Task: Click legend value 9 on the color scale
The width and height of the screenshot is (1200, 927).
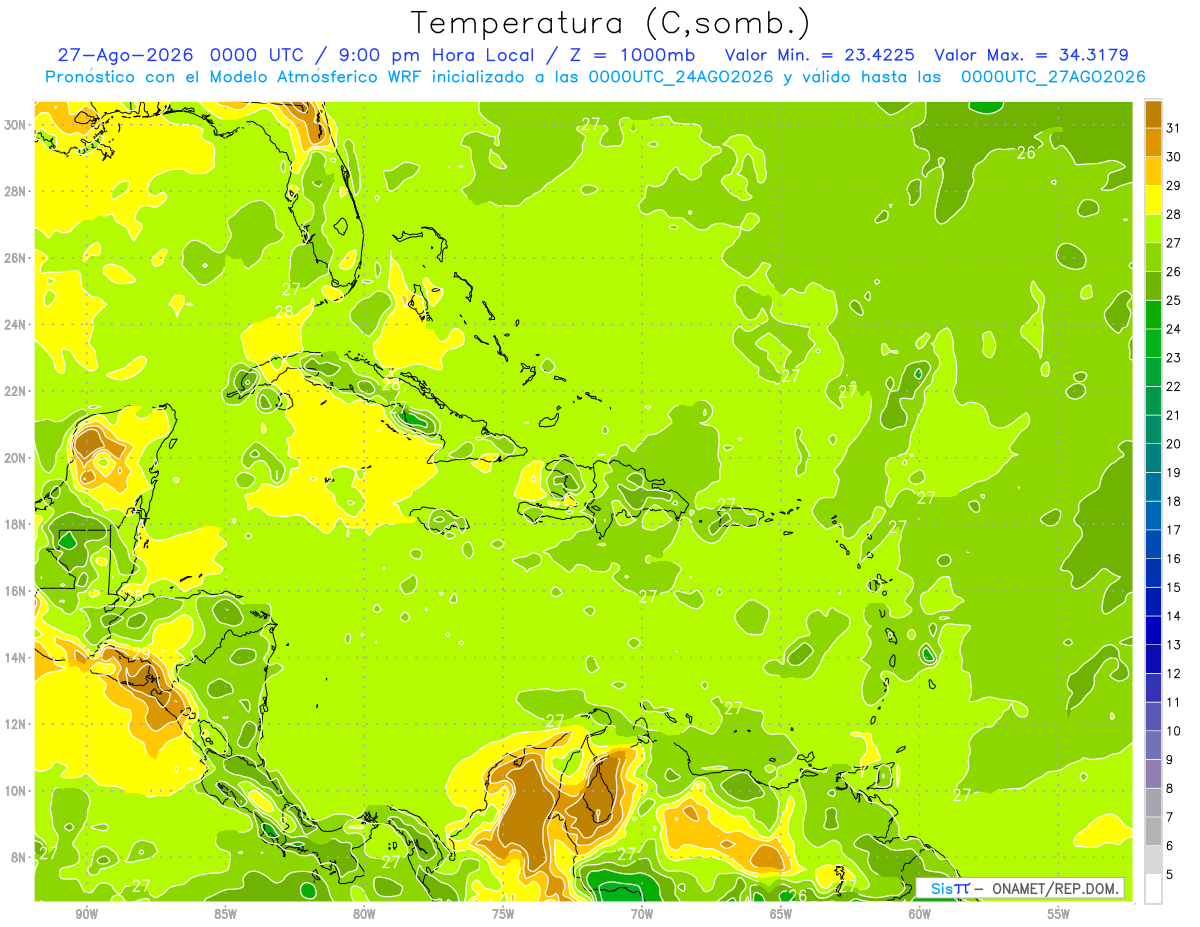Action: click(x=1171, y=759)
